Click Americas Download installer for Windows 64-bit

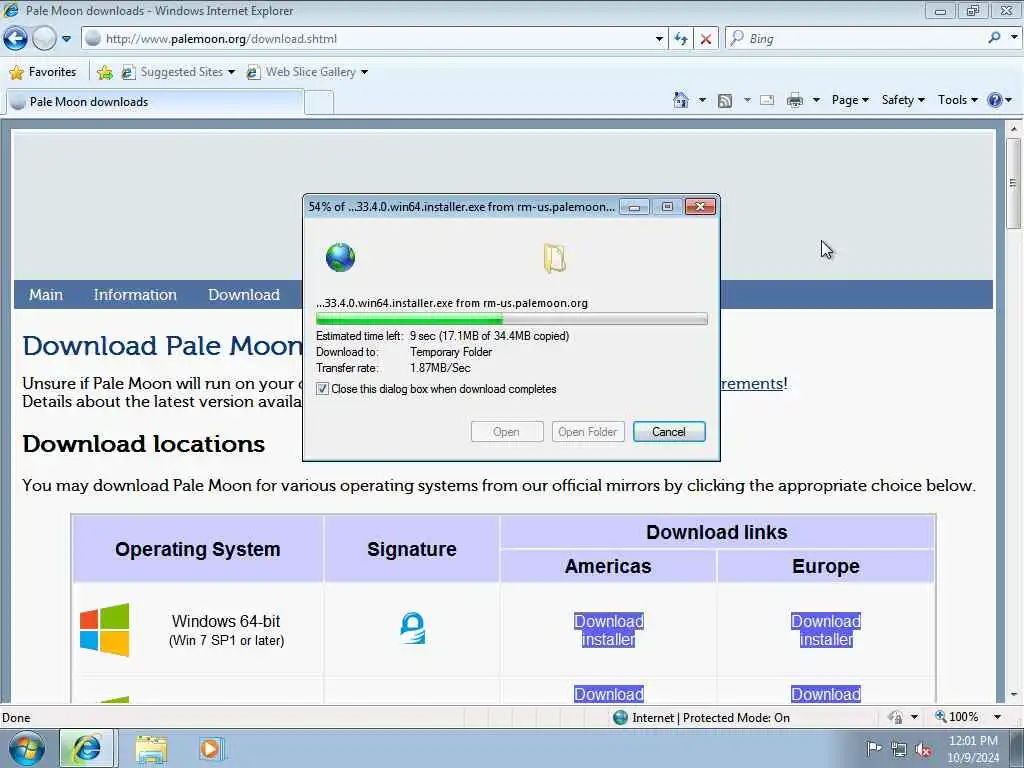(609, 630)
